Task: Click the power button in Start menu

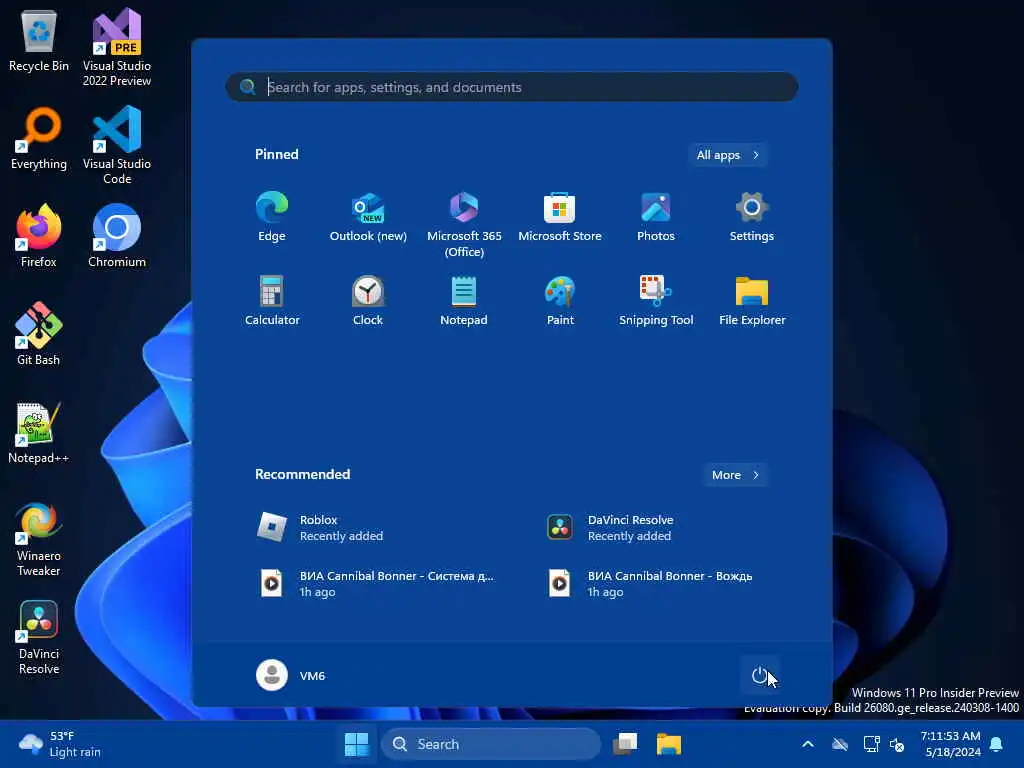Action: click(x=759, y=675)
